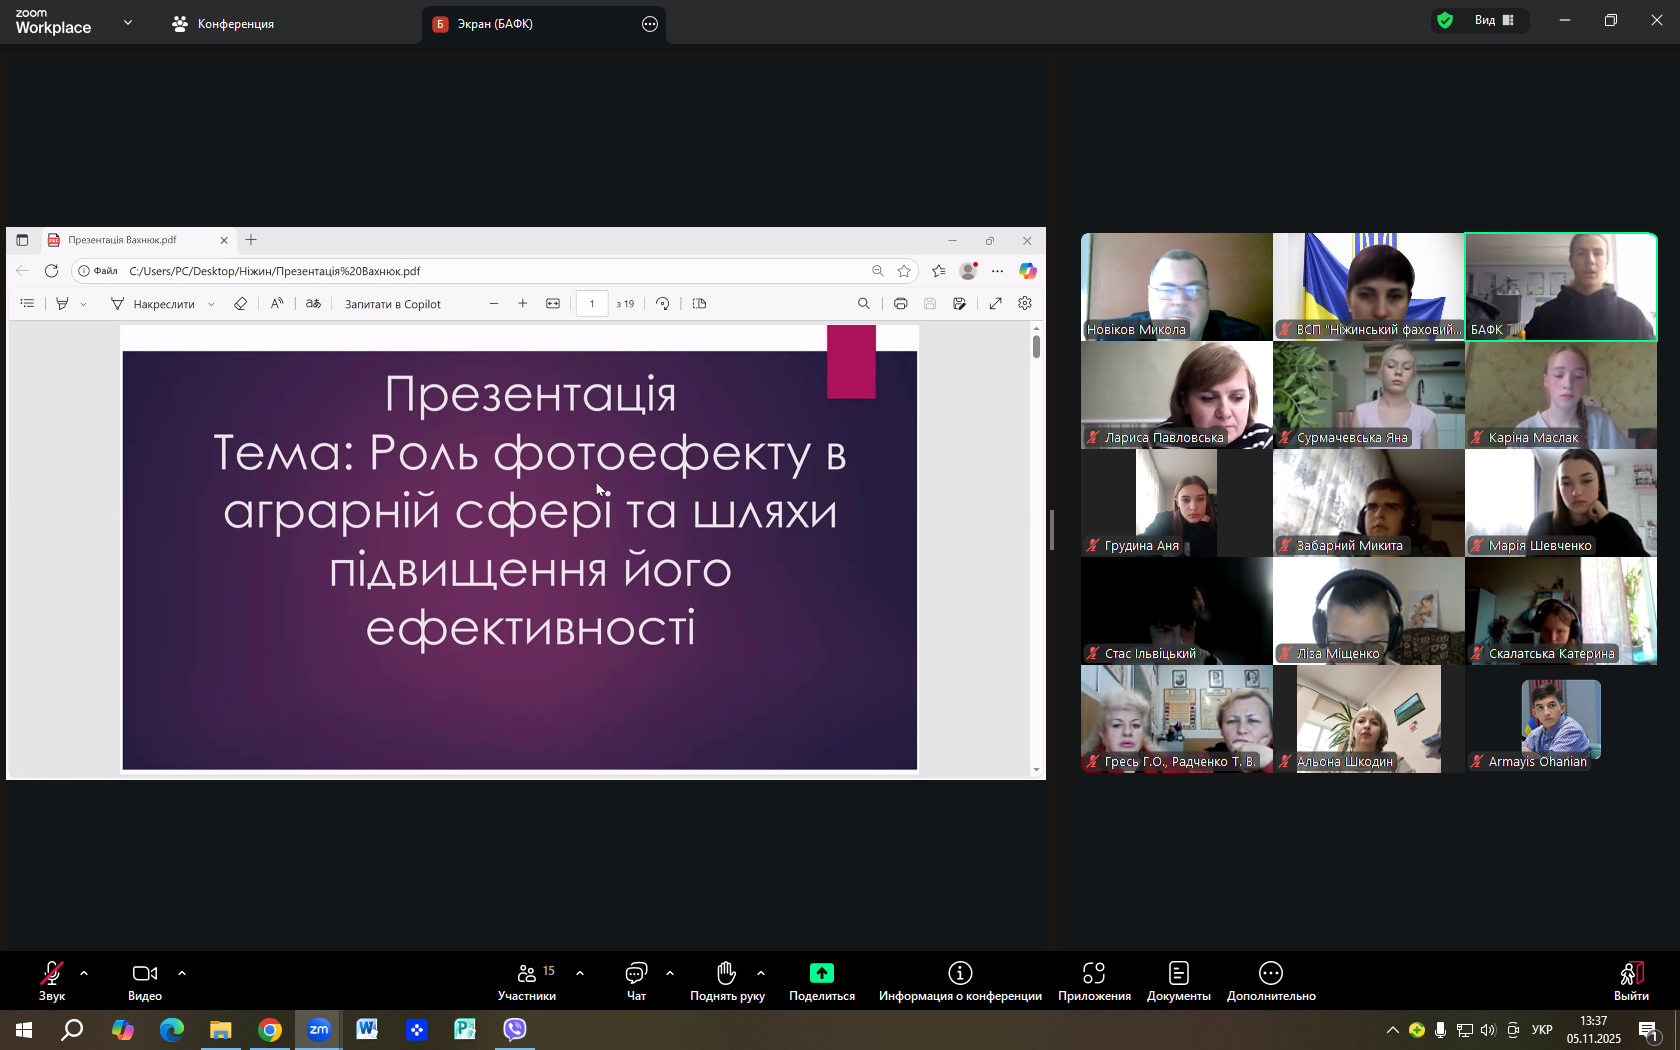Open the Приложения apps panel

pos(1094,980)
